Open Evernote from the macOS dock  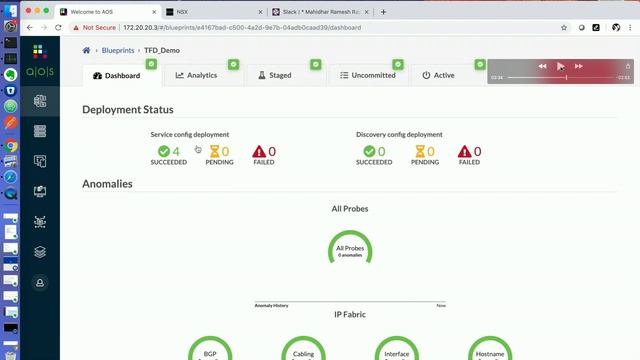(11, 74)
